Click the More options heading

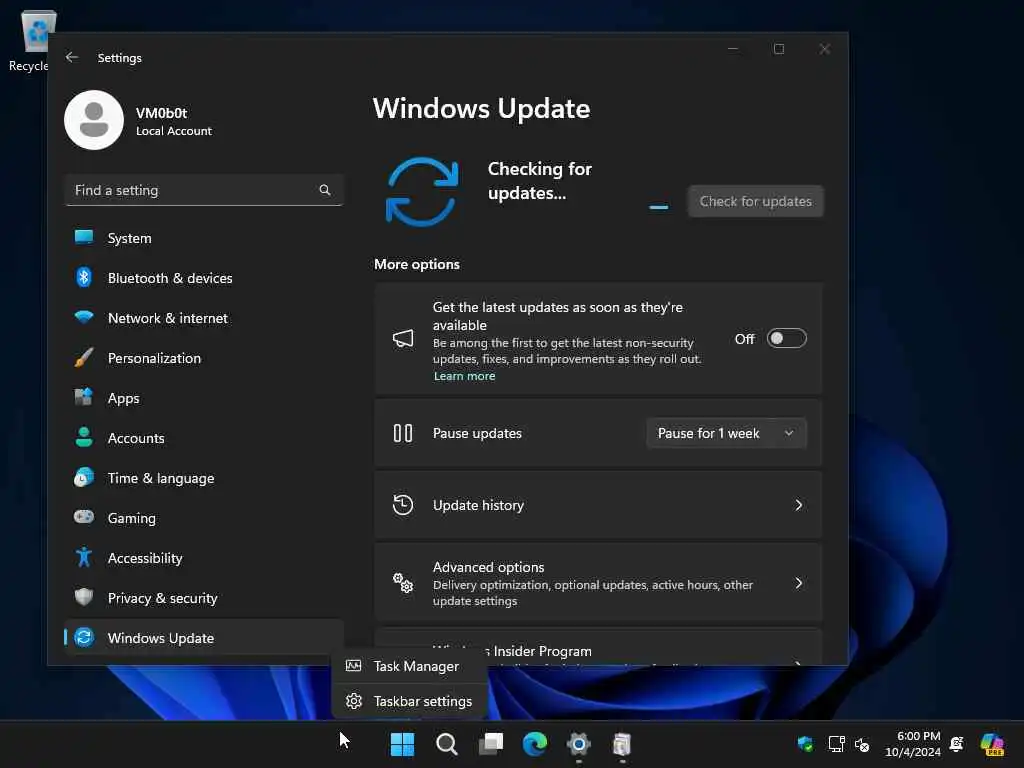417,264
